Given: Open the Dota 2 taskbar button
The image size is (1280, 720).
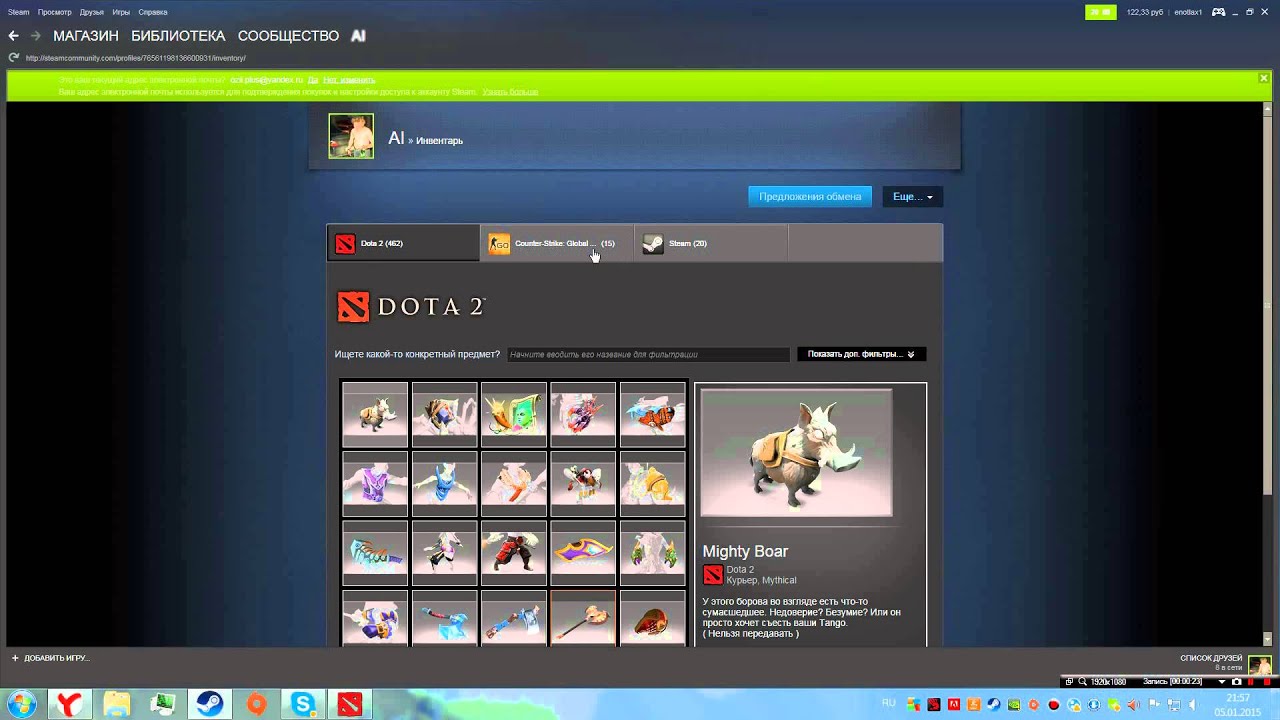Looking at the screenshot, I should (349, 704).
